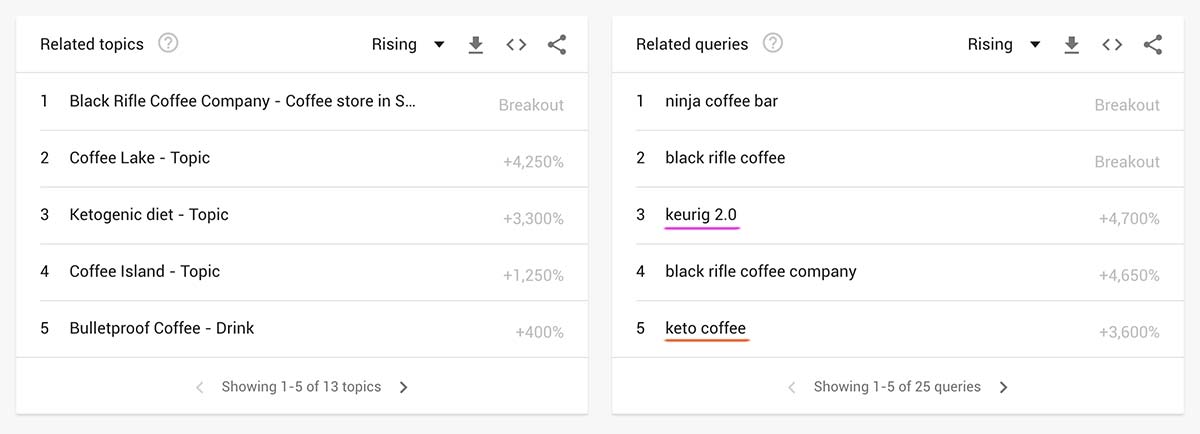The width and height of the screenshot is (1200, 434).
Task: Click the Related topics heading
Action: pos(92,44)
